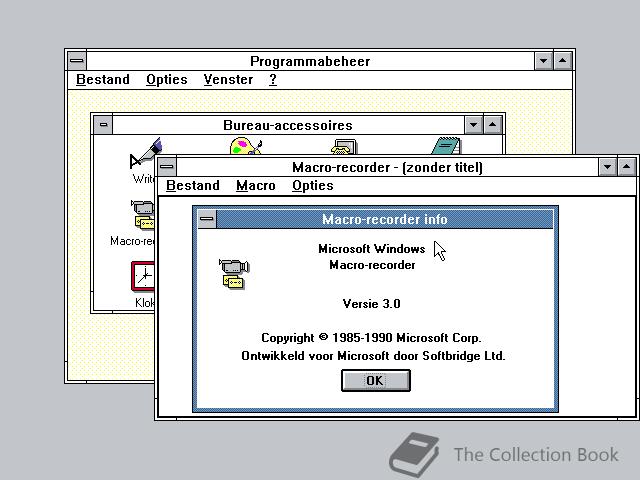Open the ? help menu in Programmabeheer

tap(273, 79)
